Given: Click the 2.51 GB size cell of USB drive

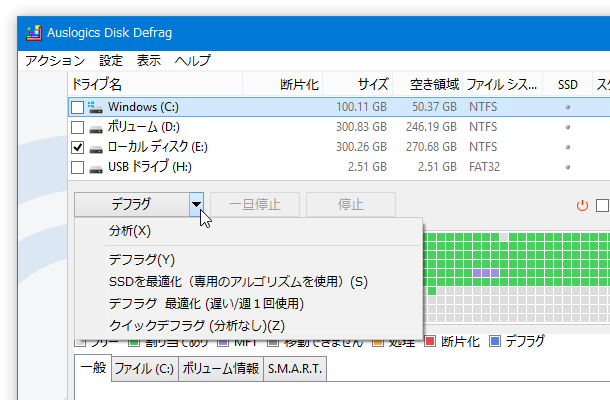Looking at the screenshot, I should click(367, 167).
